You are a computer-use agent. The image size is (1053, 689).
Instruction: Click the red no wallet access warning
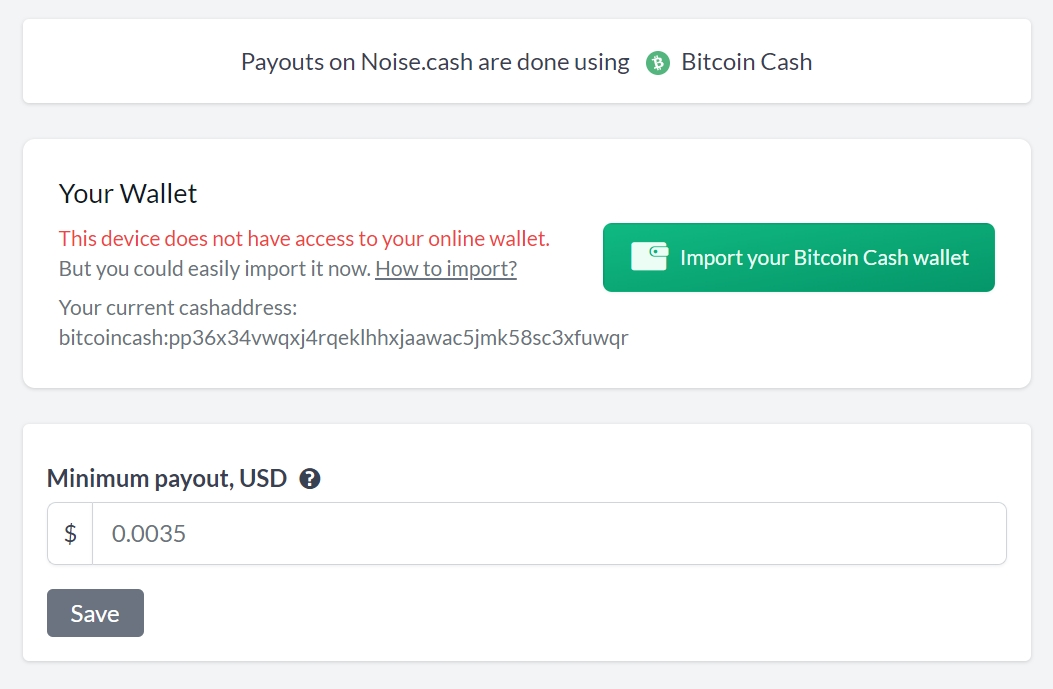[x=304, y=238]
